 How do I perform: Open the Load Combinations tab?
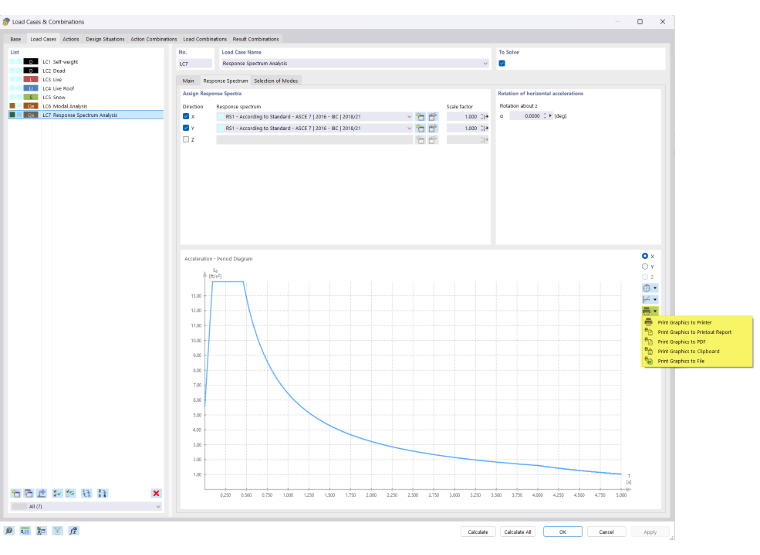pos(205,39)
